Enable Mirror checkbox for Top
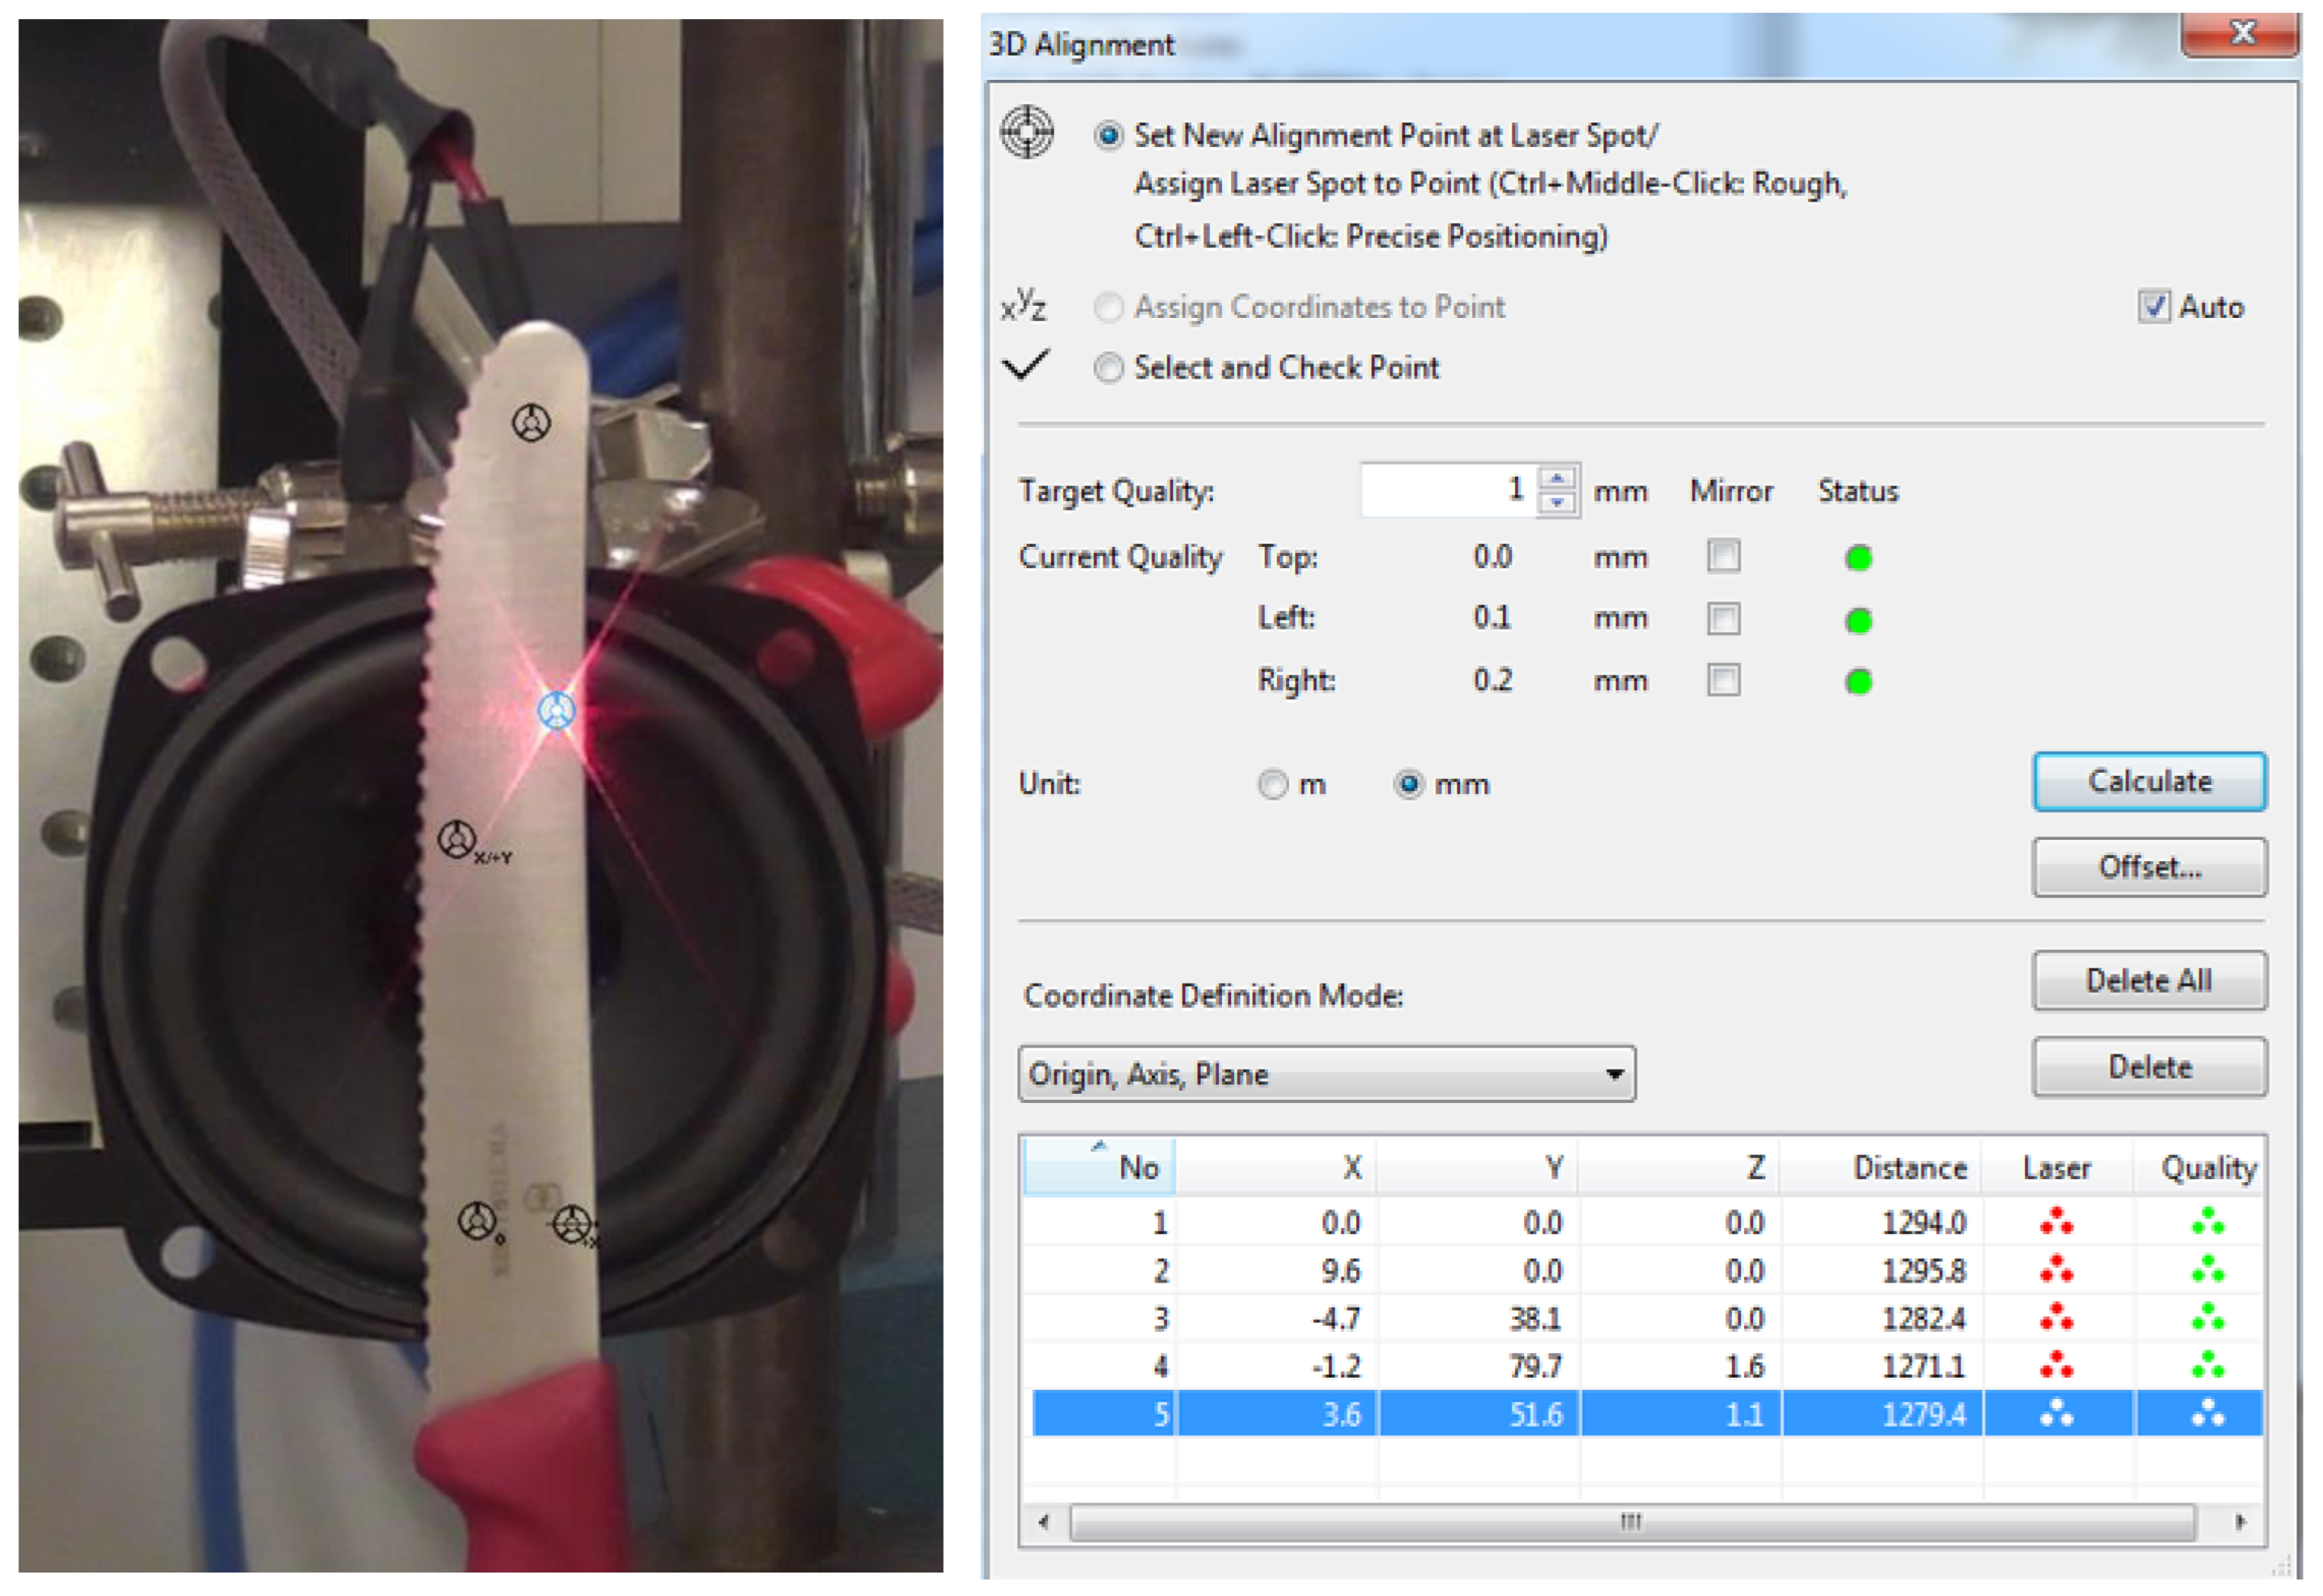 click(1723, 556)
